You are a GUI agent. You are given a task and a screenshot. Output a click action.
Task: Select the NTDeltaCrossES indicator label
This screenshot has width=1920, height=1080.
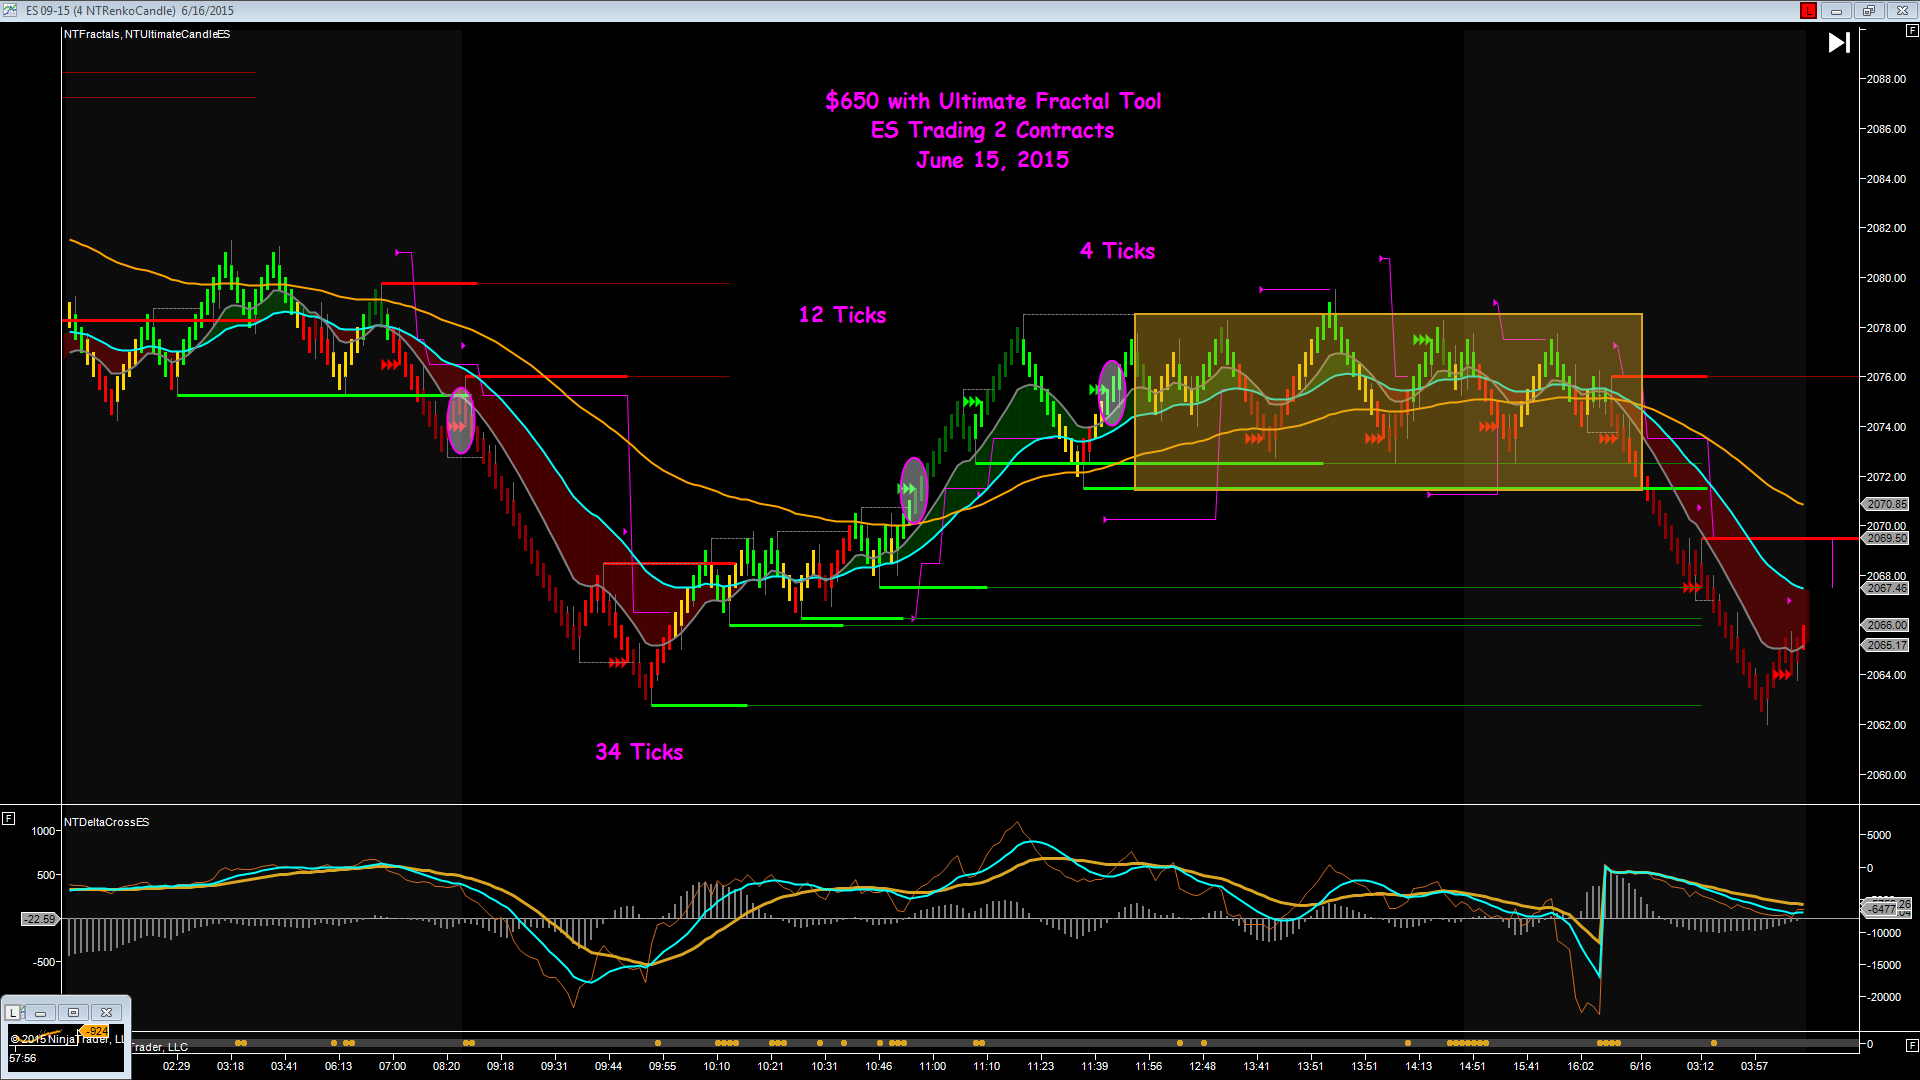tap(107, 823)
